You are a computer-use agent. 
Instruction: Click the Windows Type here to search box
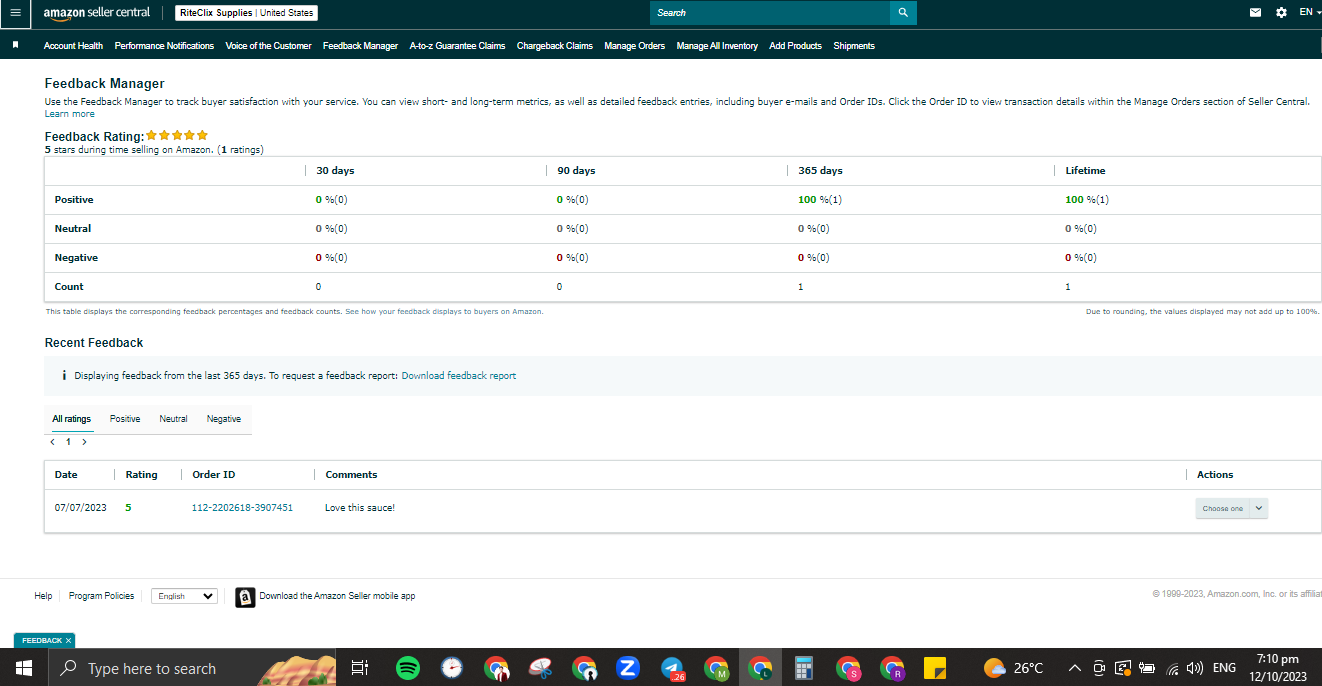[190, 668]
